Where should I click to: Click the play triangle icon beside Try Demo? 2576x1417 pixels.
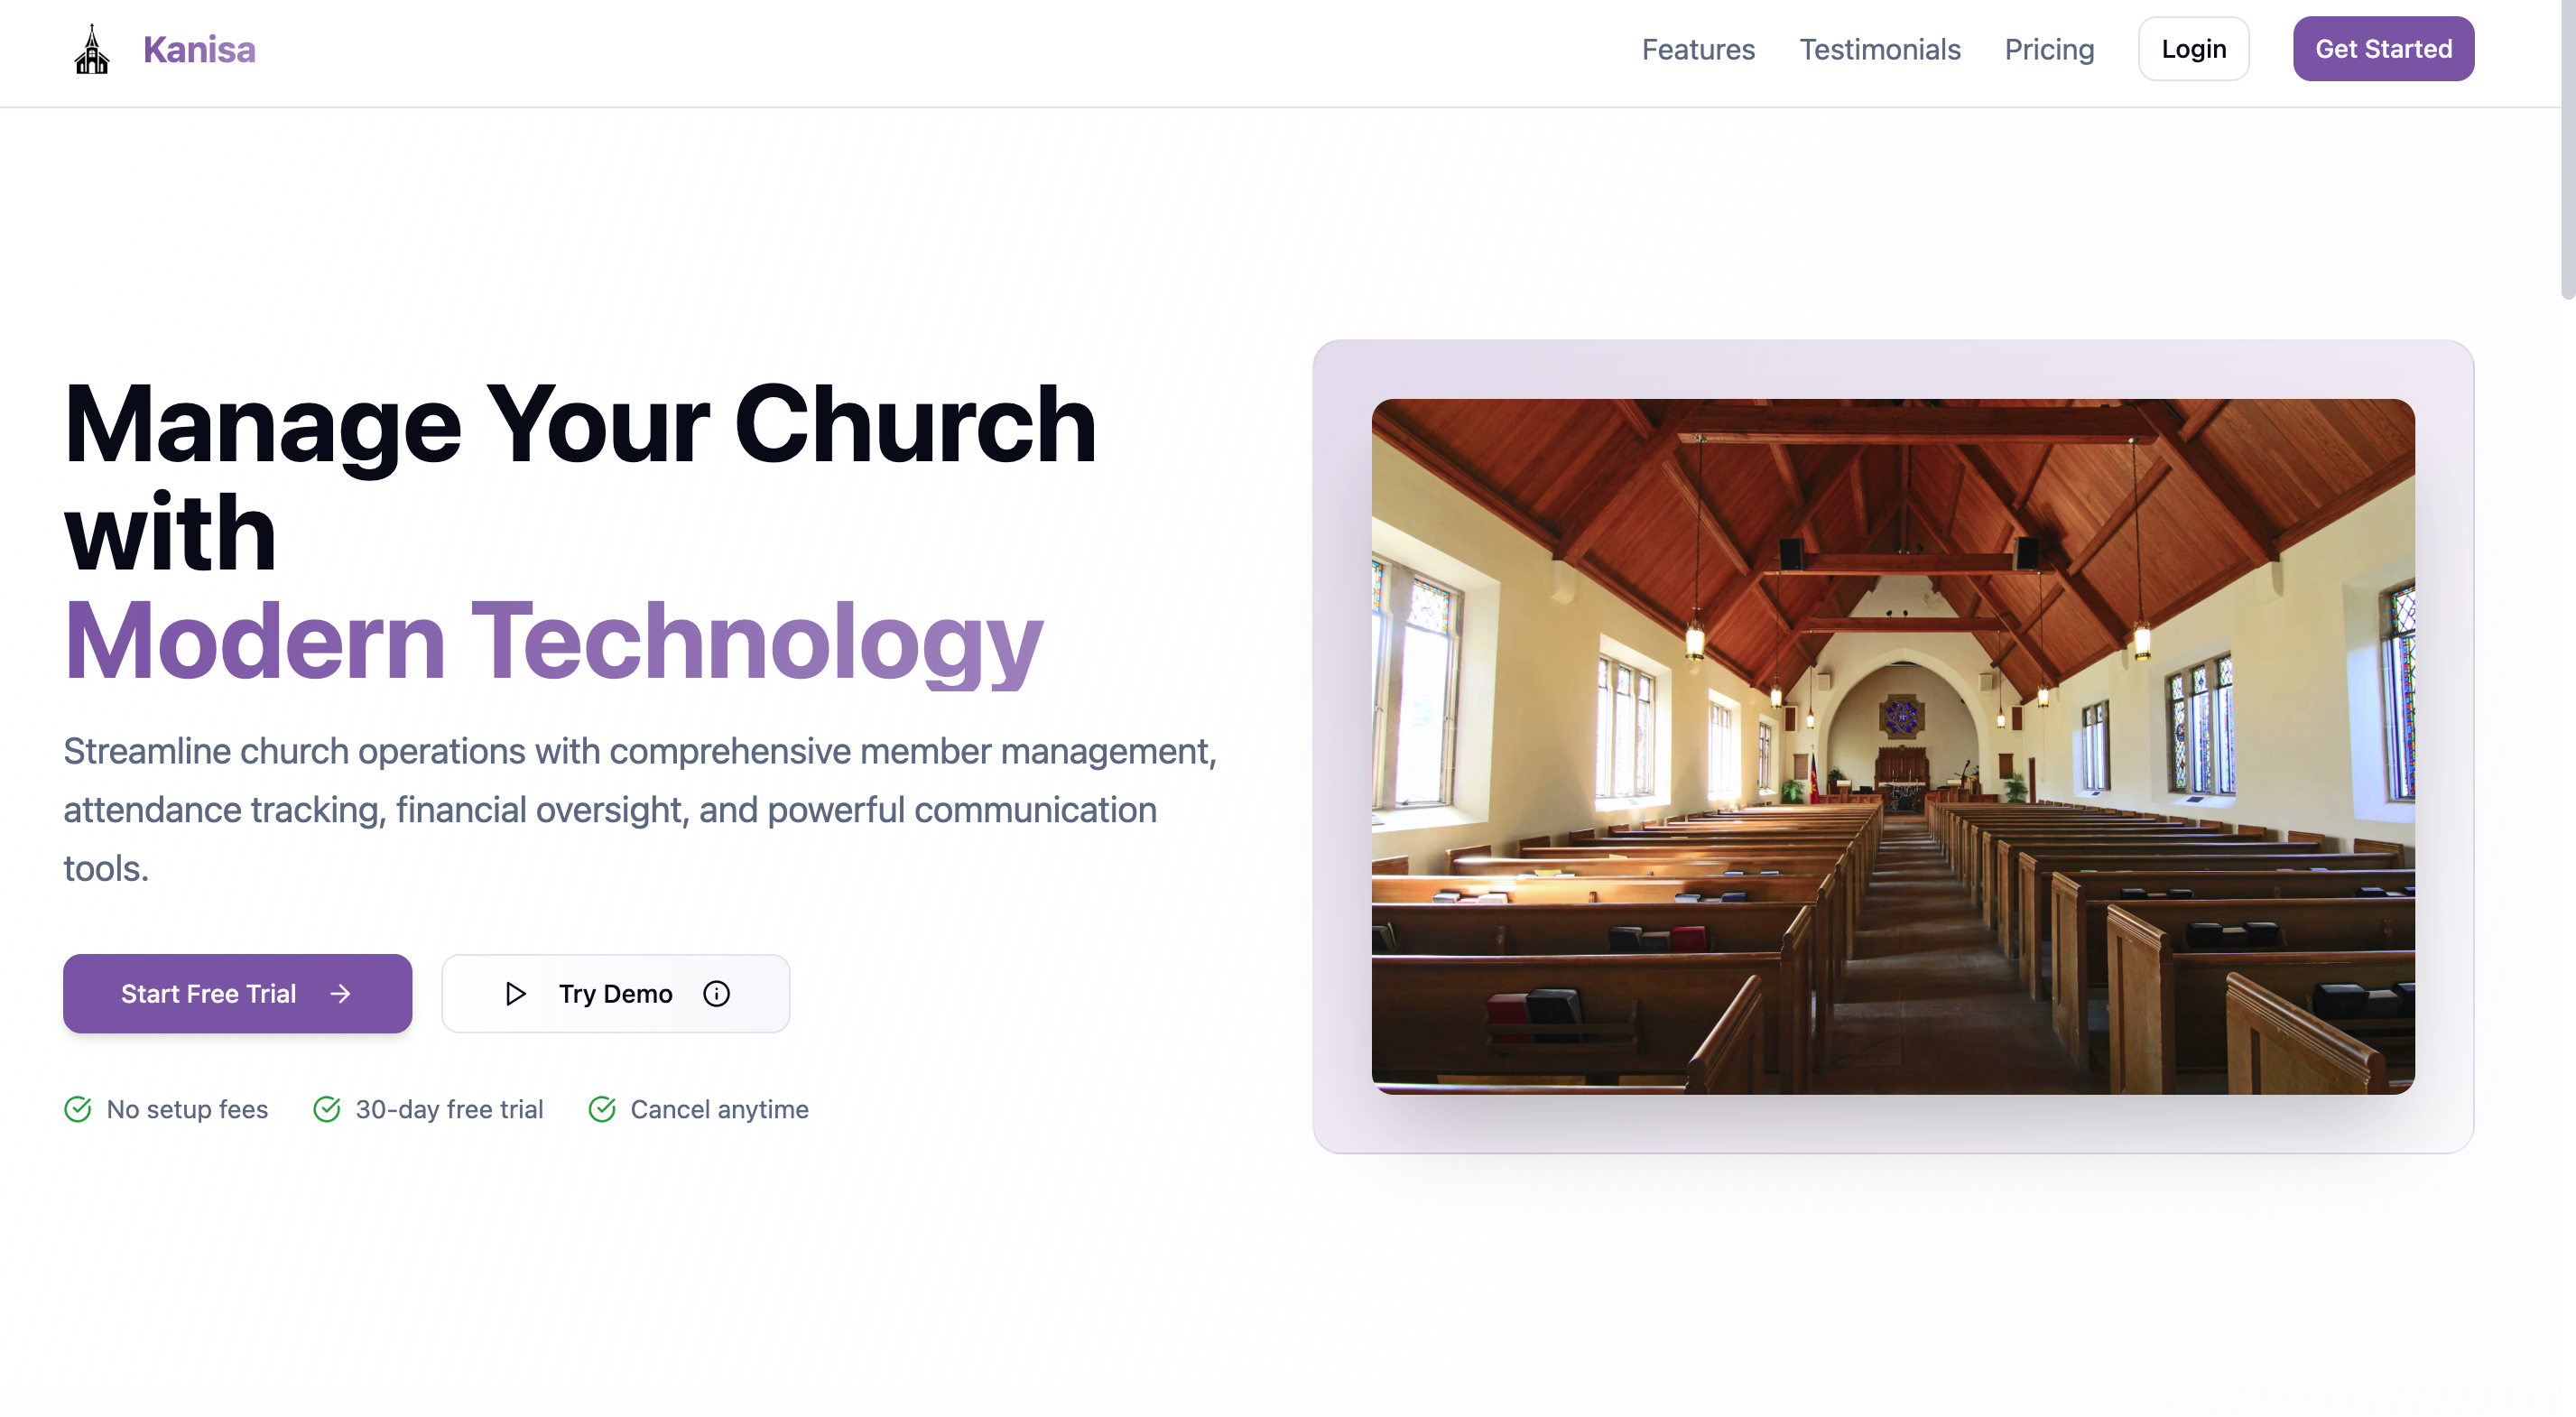(x=515, y=993)
